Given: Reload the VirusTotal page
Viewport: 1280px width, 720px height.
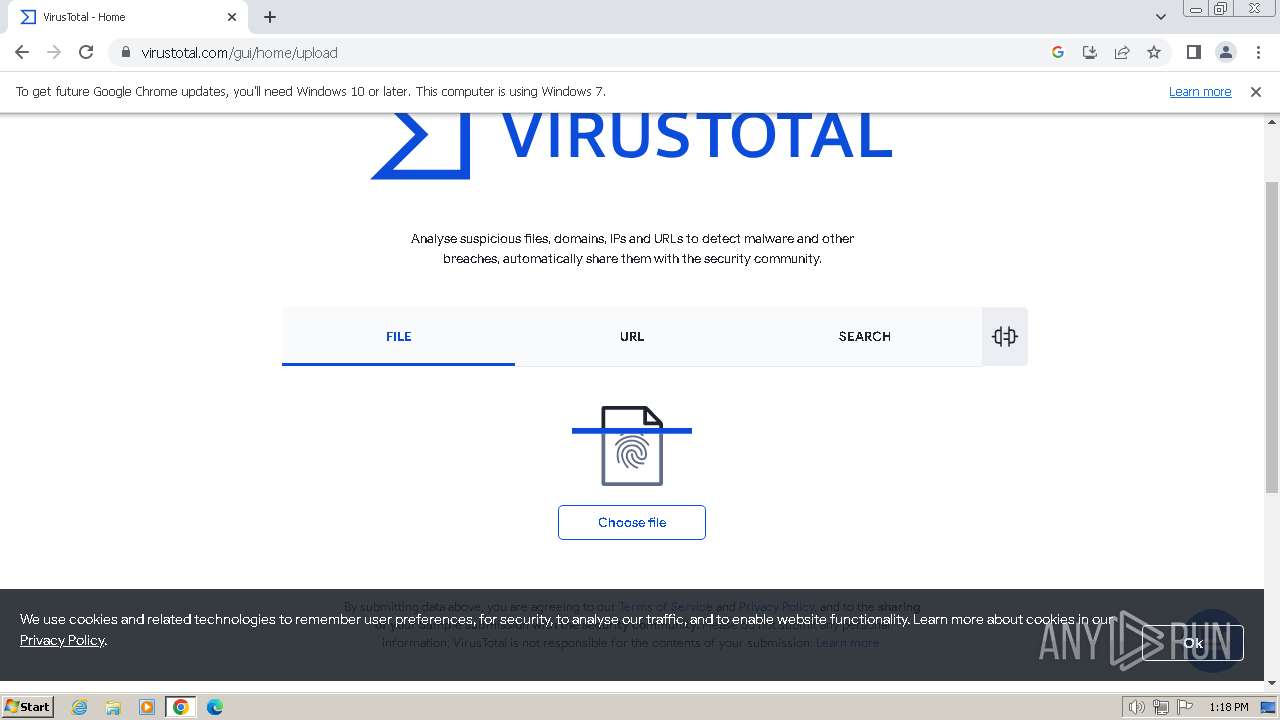Looking at the screenshot, I should (x=86, y=52).
